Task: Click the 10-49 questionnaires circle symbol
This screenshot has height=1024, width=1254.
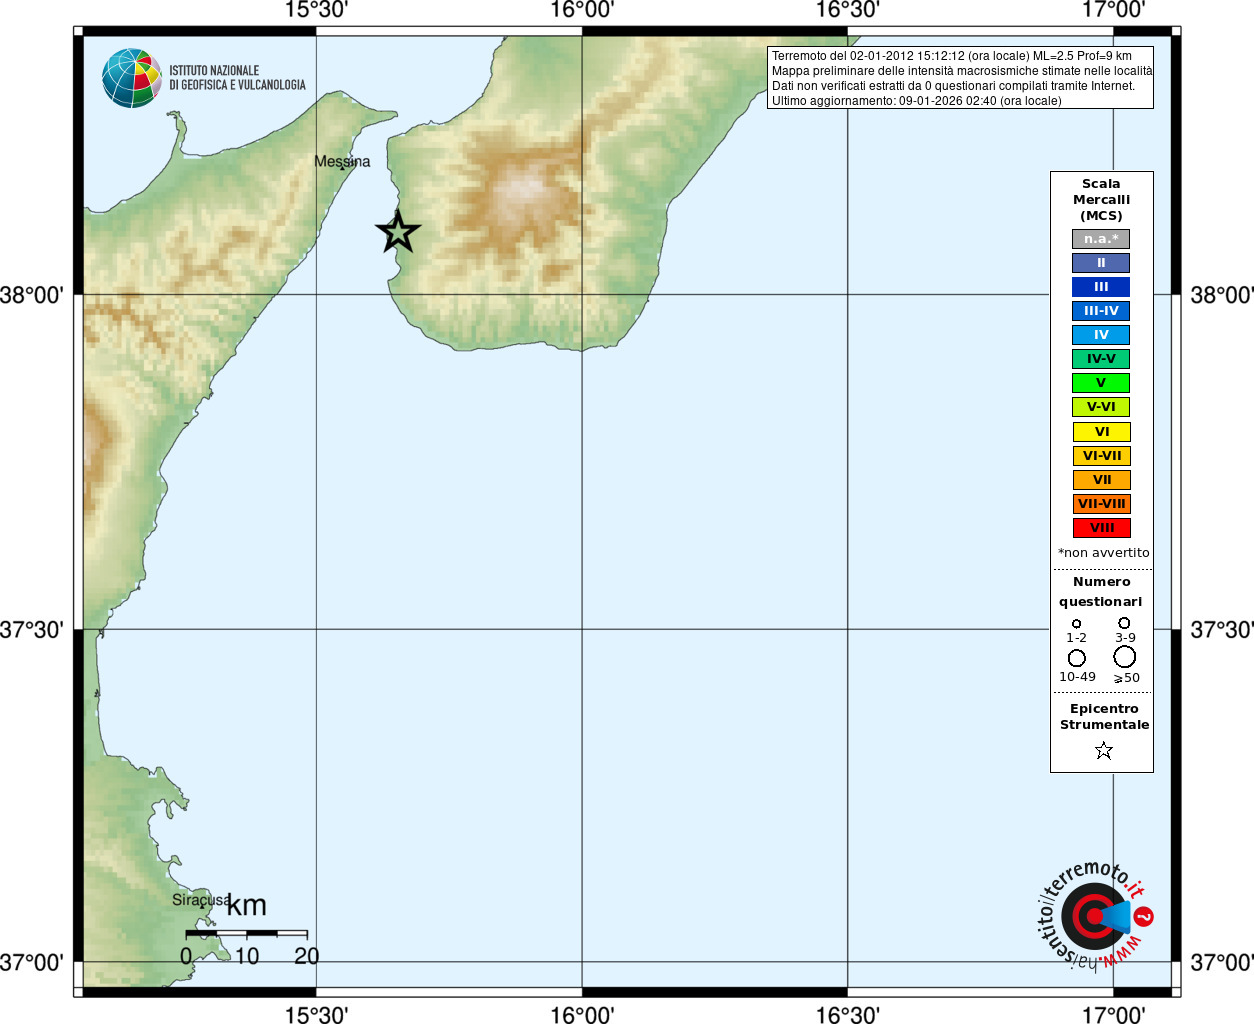Action: coord(1077,658)
